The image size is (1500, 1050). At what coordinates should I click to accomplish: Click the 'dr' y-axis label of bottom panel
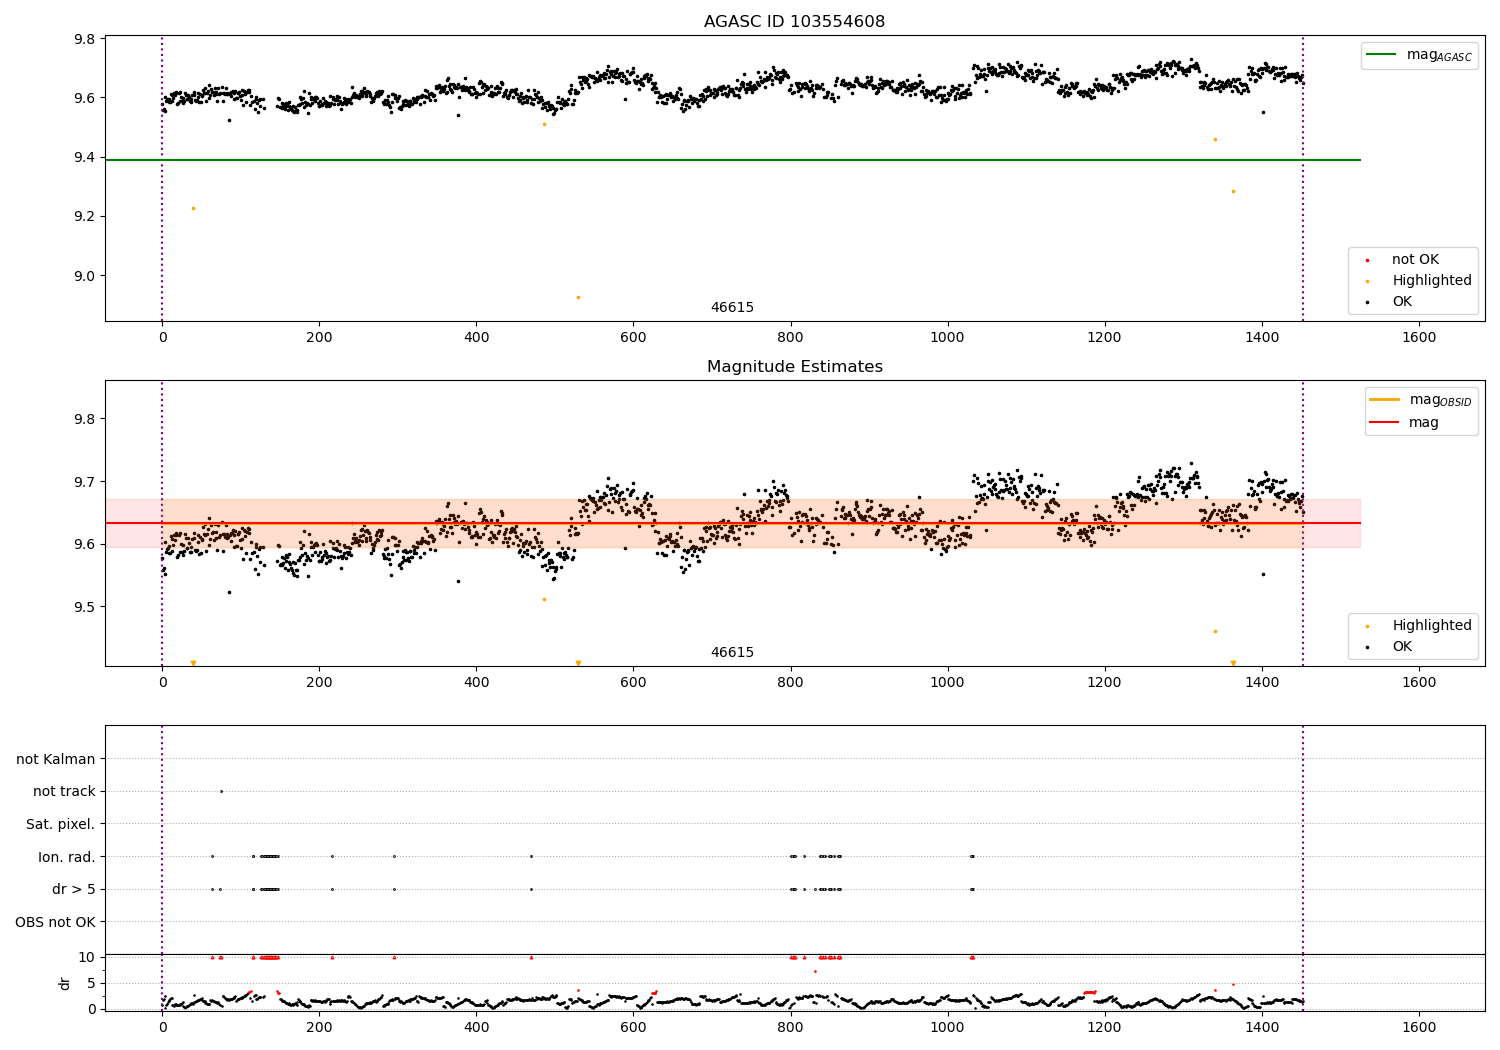coord(65,983)
